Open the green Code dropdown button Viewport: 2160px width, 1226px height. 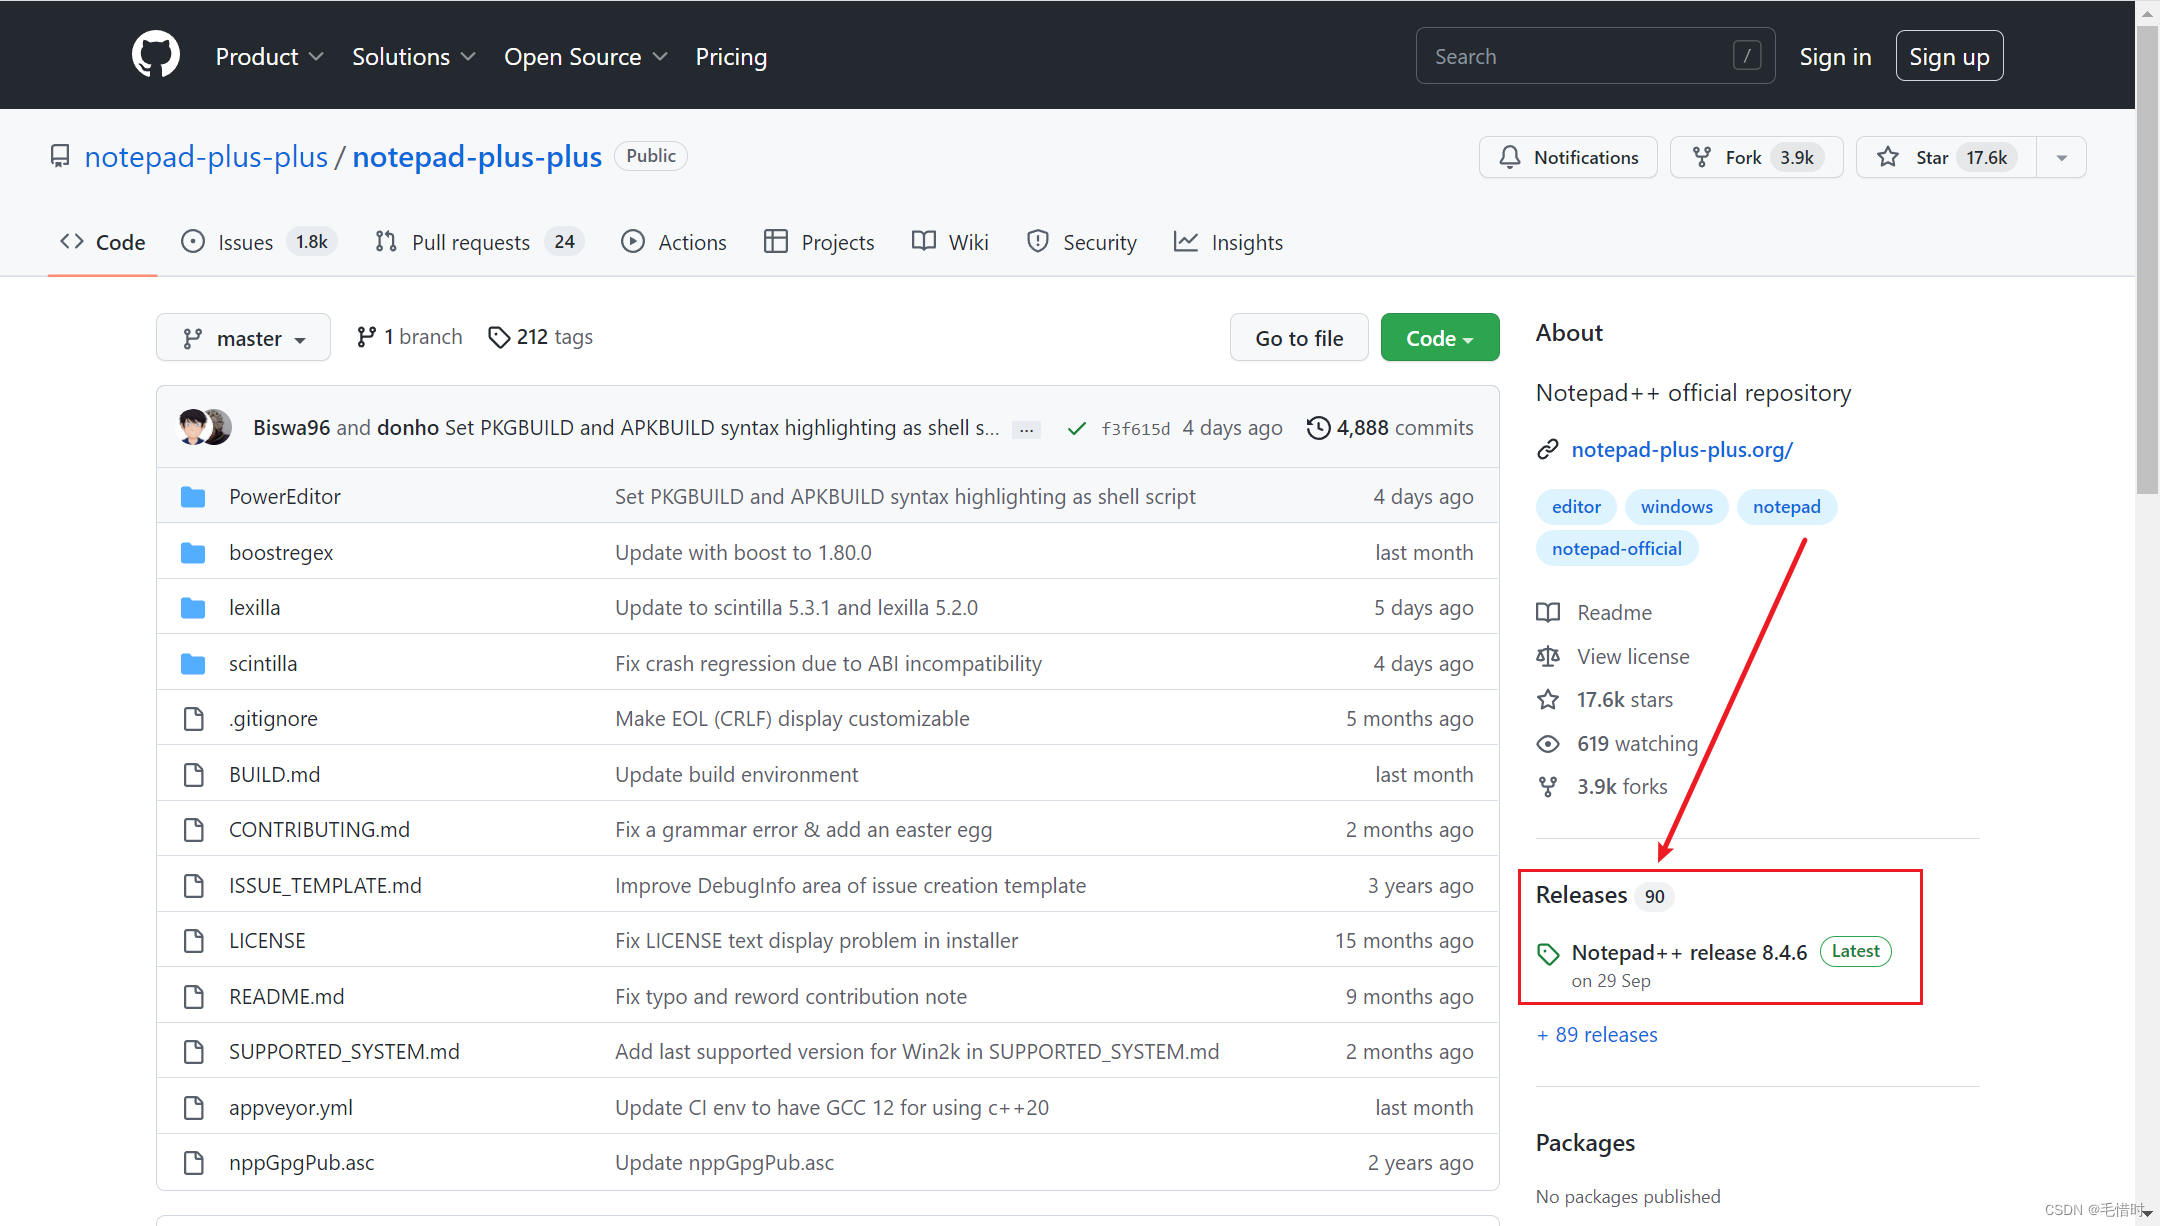pos(1439,338)
